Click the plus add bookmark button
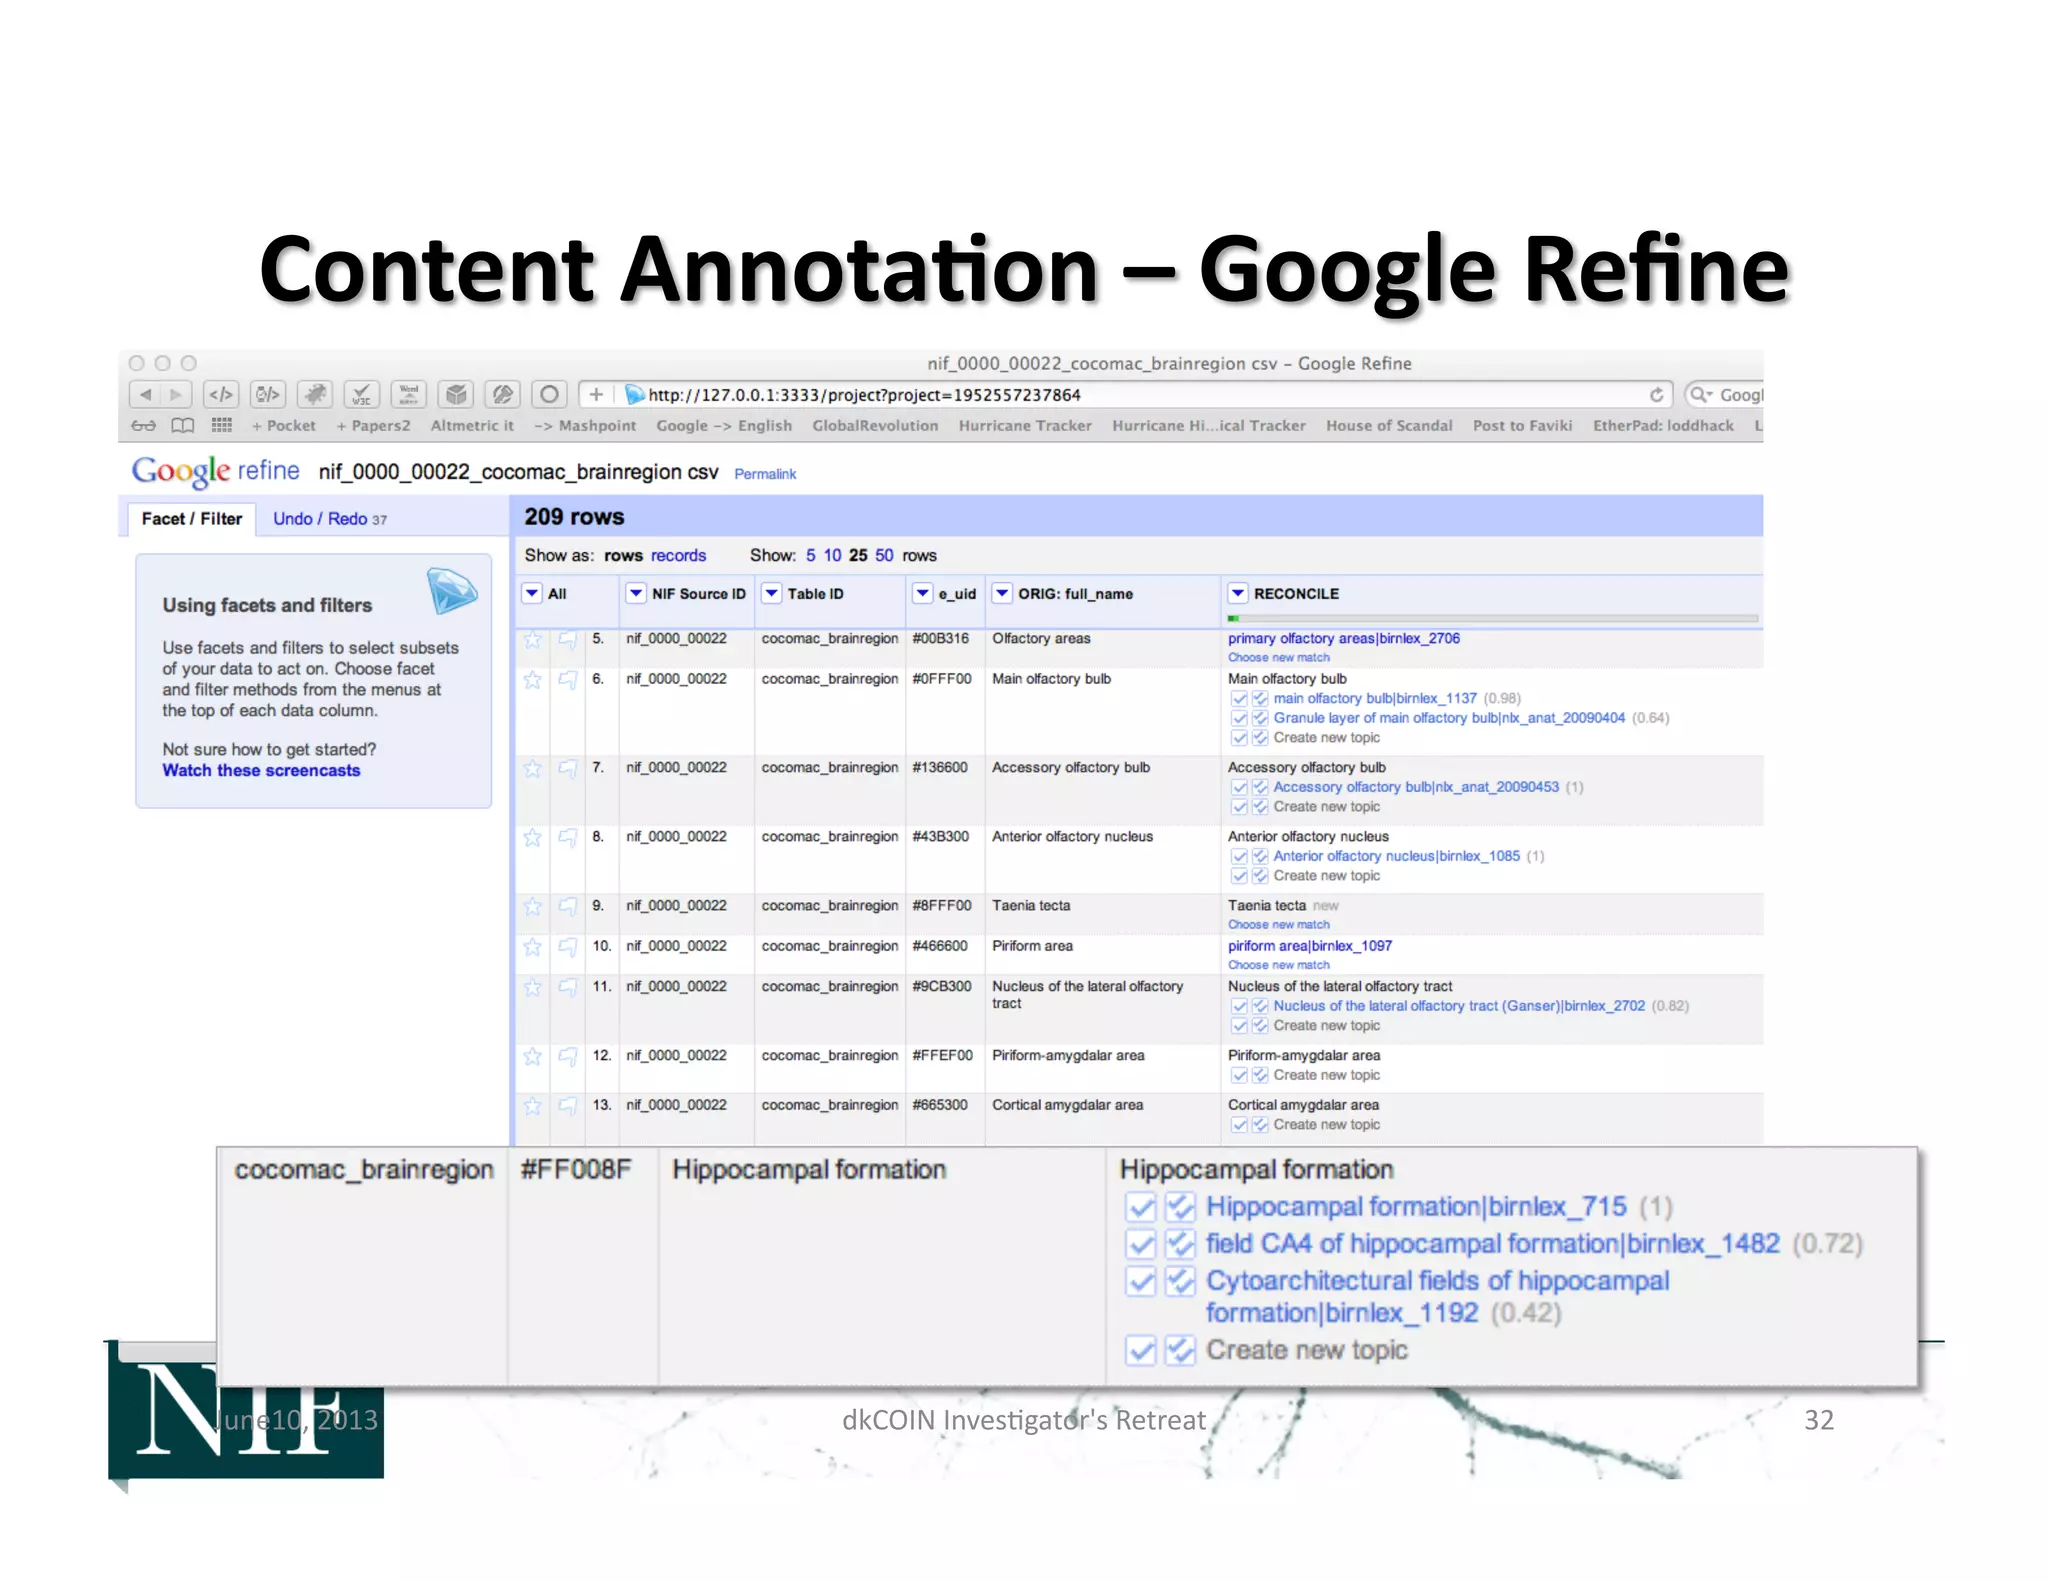2048x1582 pixels. pos(596,395)
